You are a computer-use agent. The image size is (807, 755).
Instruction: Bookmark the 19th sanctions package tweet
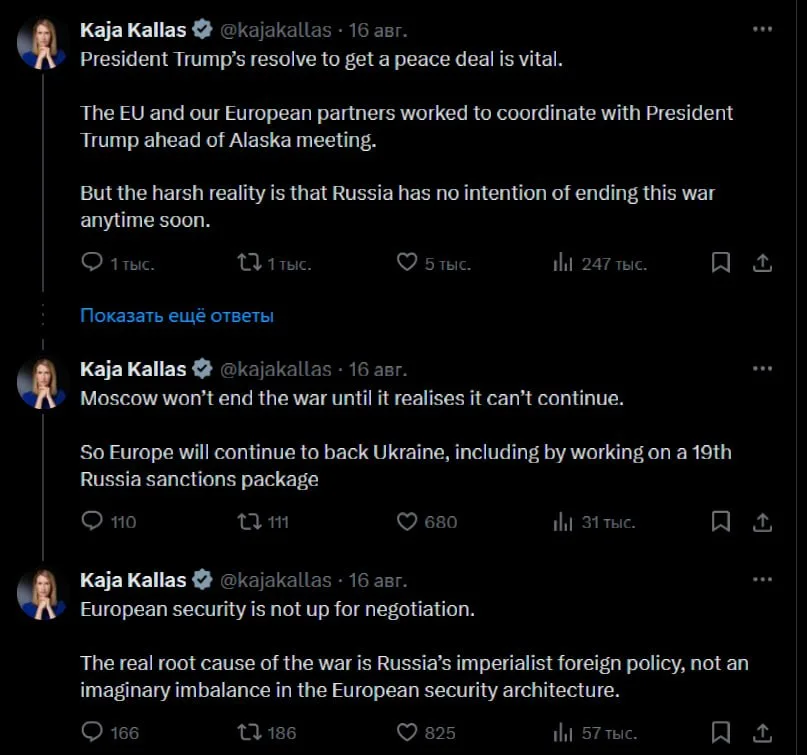pos(720,521)
